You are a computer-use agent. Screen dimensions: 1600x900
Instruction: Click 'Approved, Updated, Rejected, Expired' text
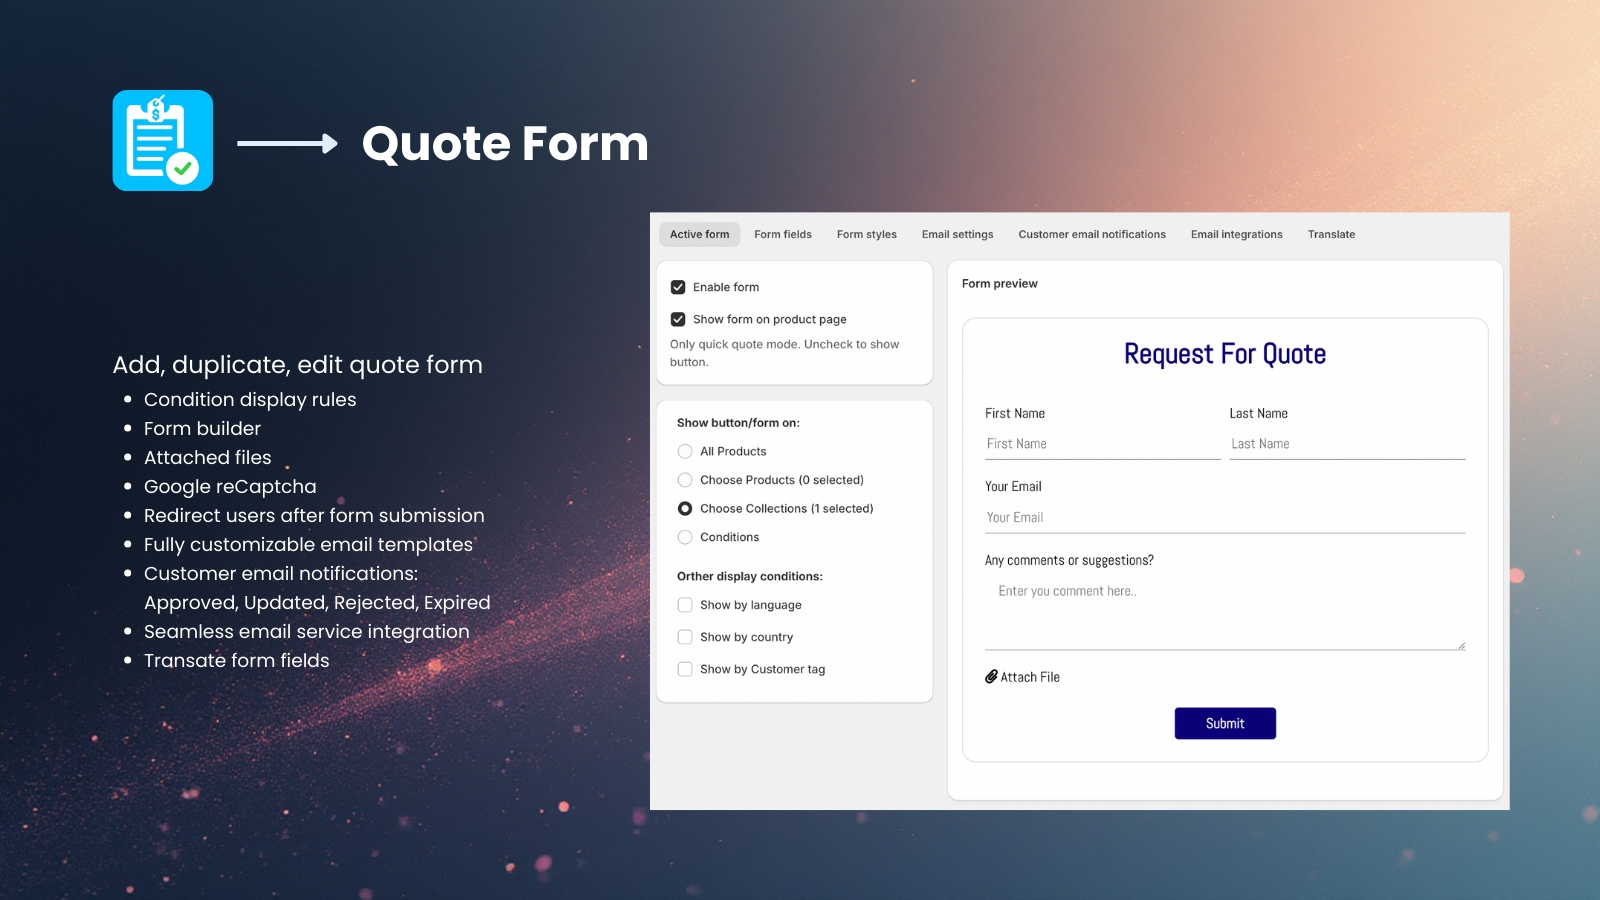[x=317, y=603]
